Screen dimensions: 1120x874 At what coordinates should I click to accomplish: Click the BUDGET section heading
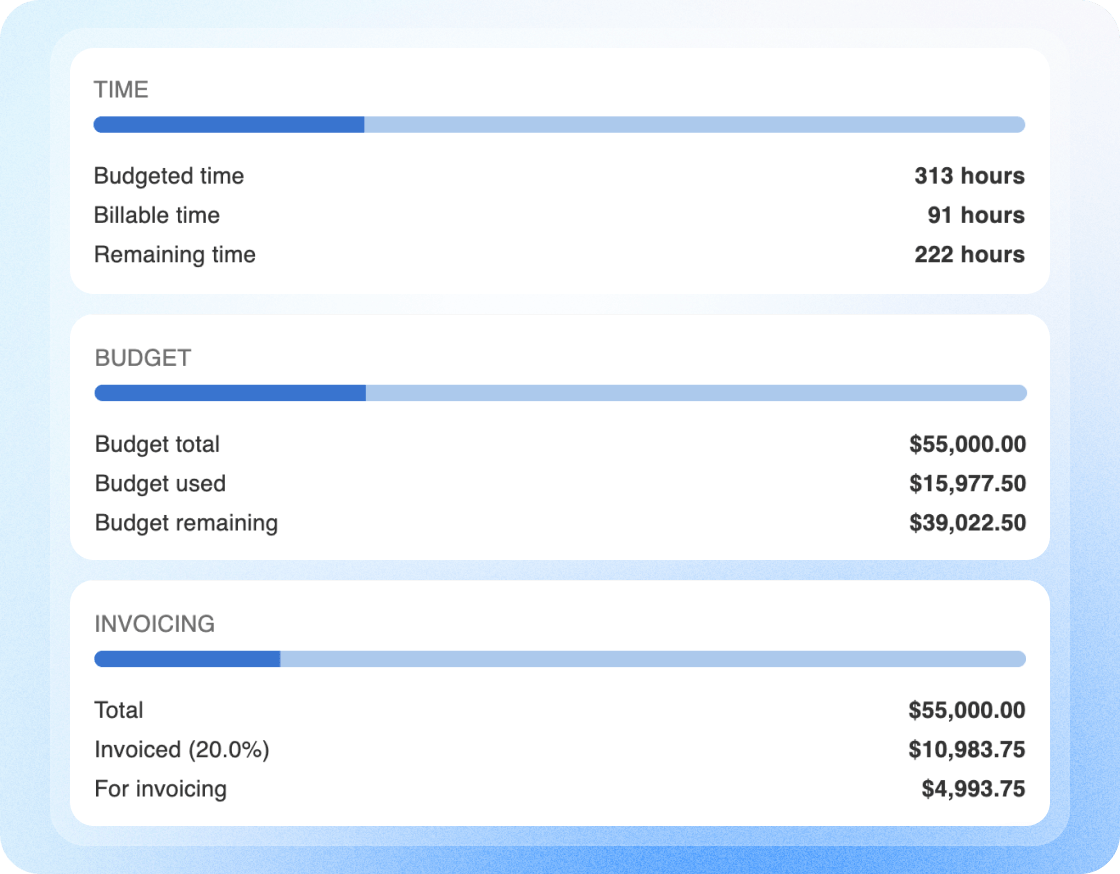click(x=143, y=358)
